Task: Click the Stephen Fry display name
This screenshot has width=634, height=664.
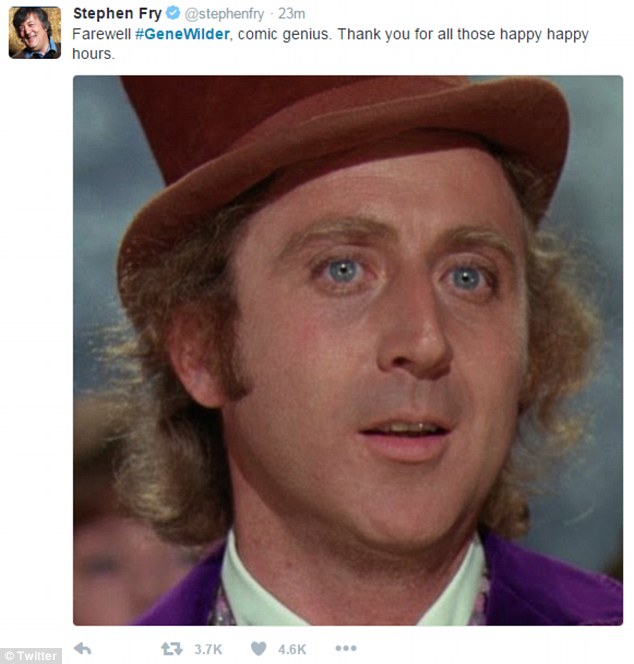Action: click(117, 14)
